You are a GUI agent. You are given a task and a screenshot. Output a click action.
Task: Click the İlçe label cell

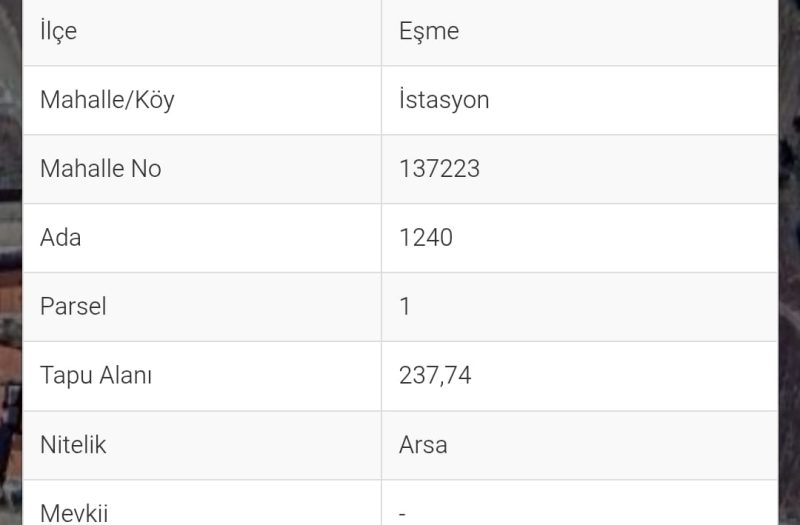58,31
